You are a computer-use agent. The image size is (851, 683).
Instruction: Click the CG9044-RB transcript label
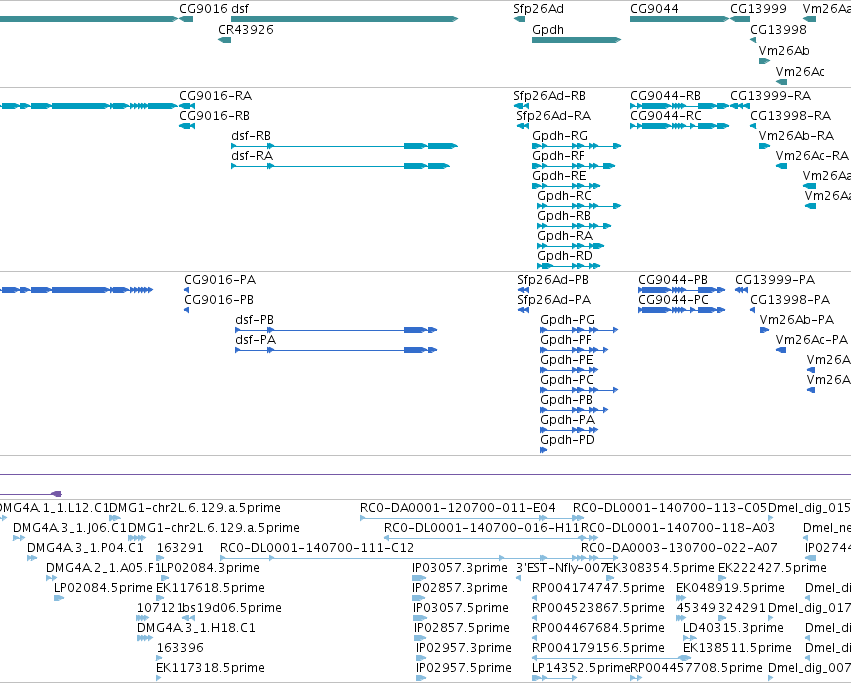coord(665,96)
